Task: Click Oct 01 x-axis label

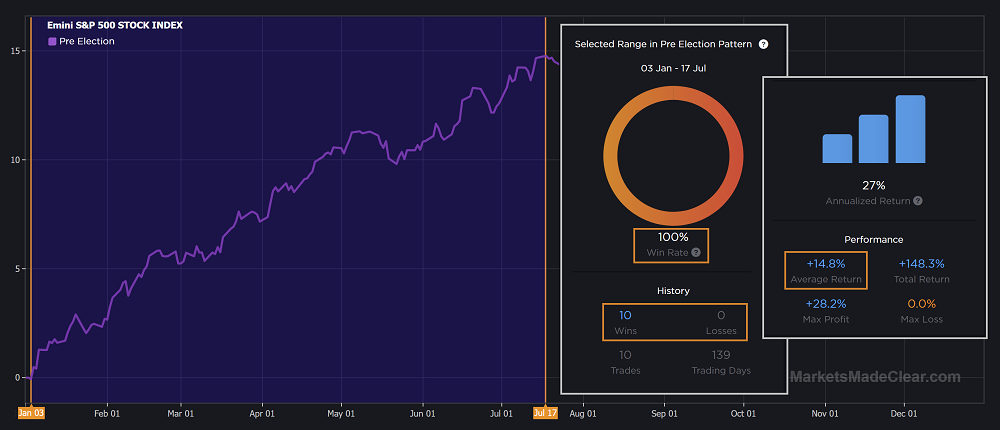Action: [743, 413]
